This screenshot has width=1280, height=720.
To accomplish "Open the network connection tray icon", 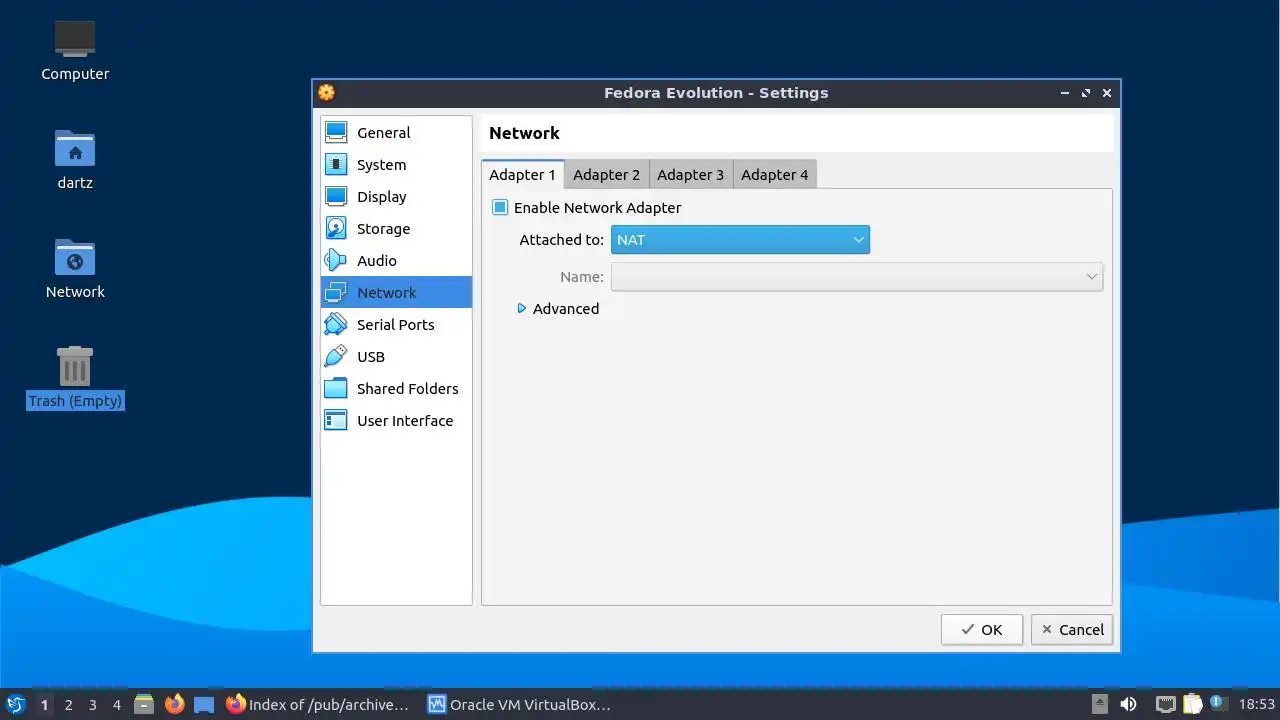I will point(1165,705).
